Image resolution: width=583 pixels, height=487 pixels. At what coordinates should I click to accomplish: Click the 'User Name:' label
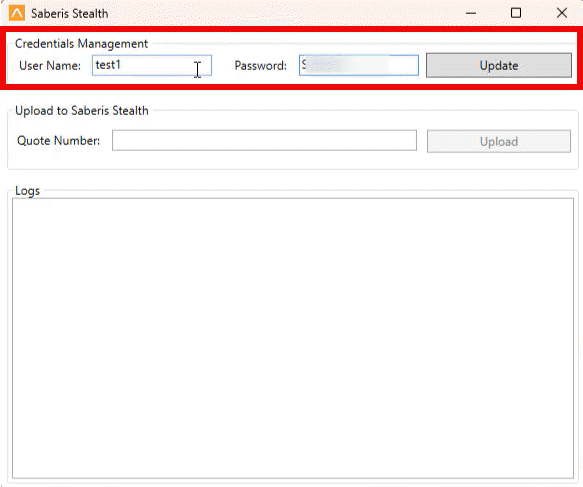point(50,66)
